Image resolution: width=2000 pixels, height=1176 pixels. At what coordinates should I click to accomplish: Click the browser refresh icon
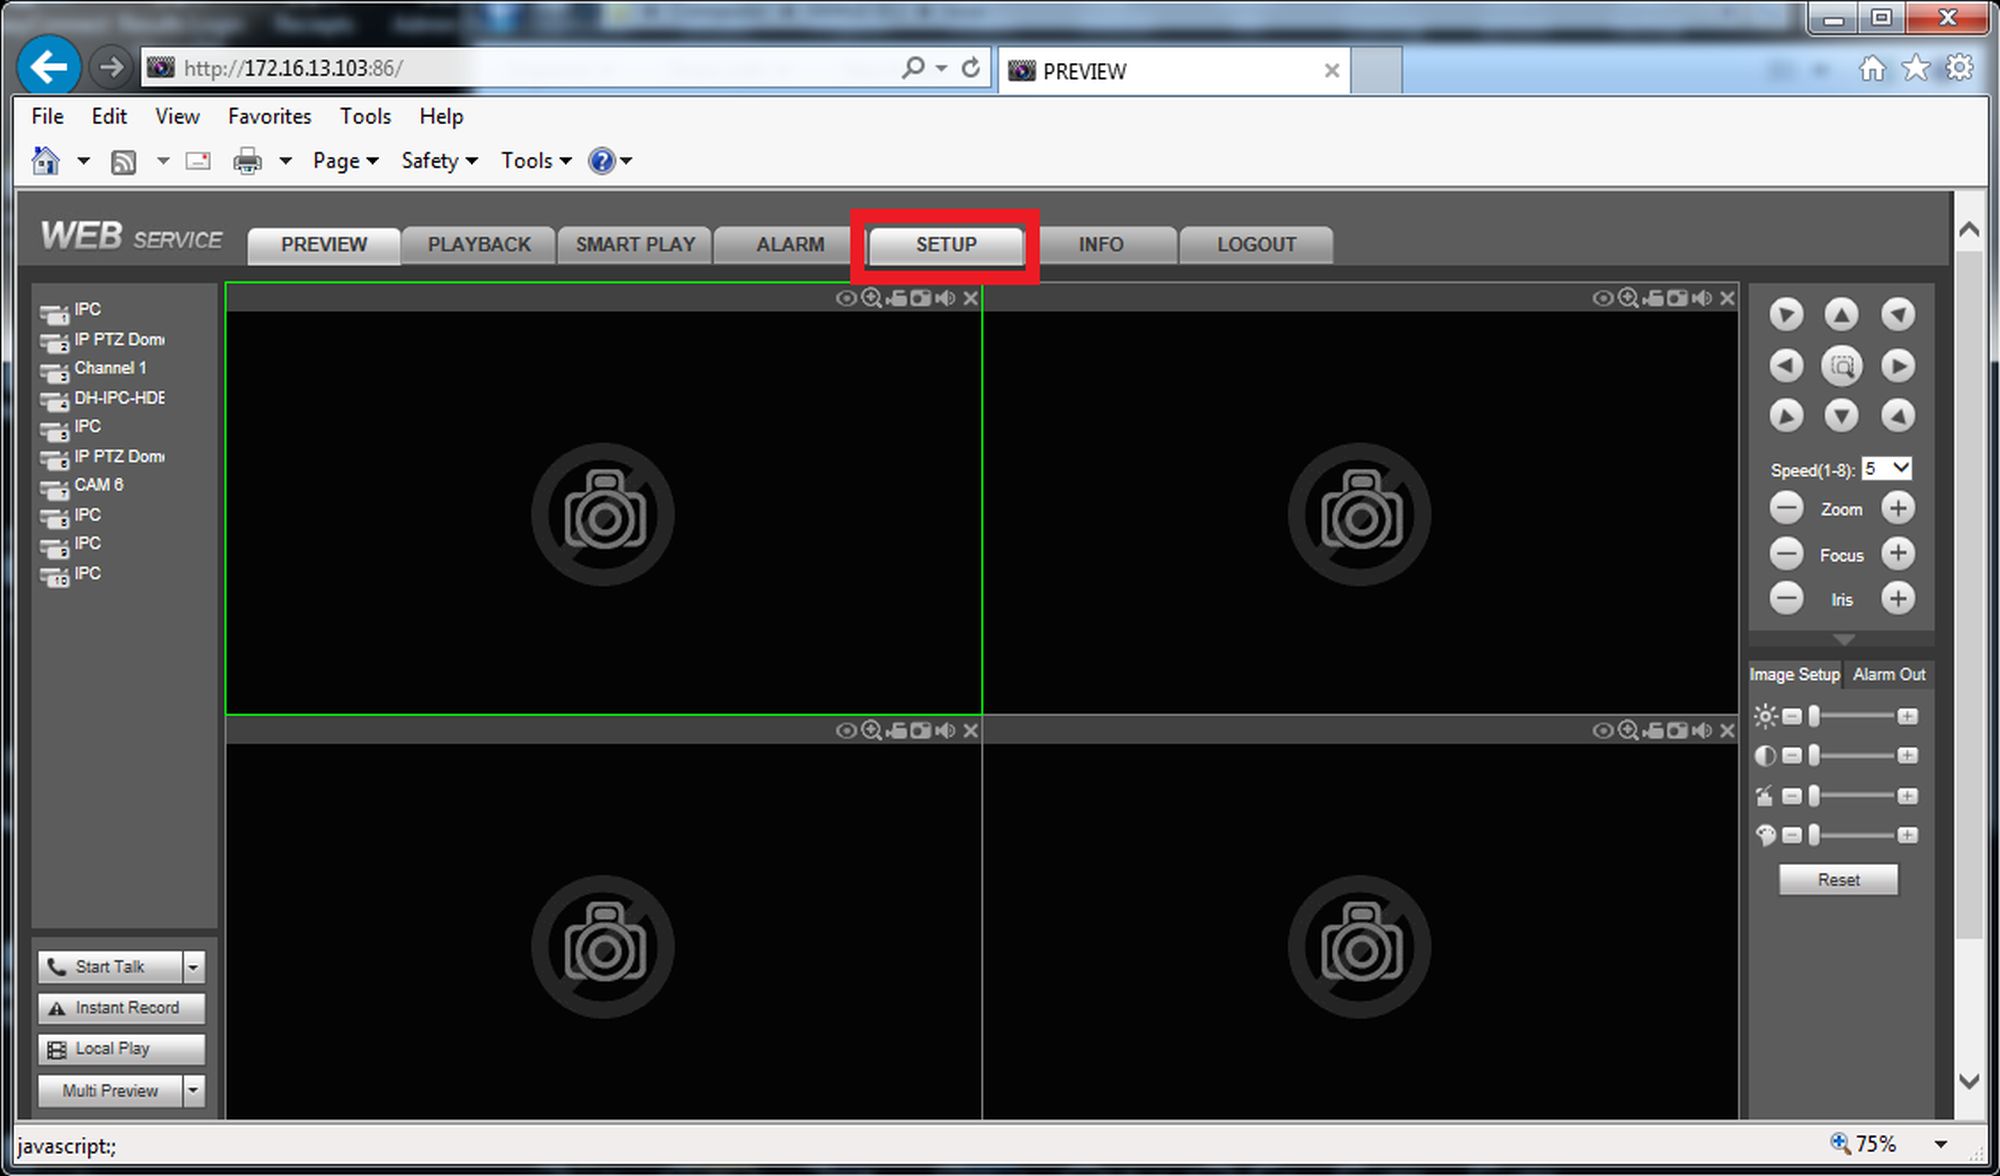[970, 68]
